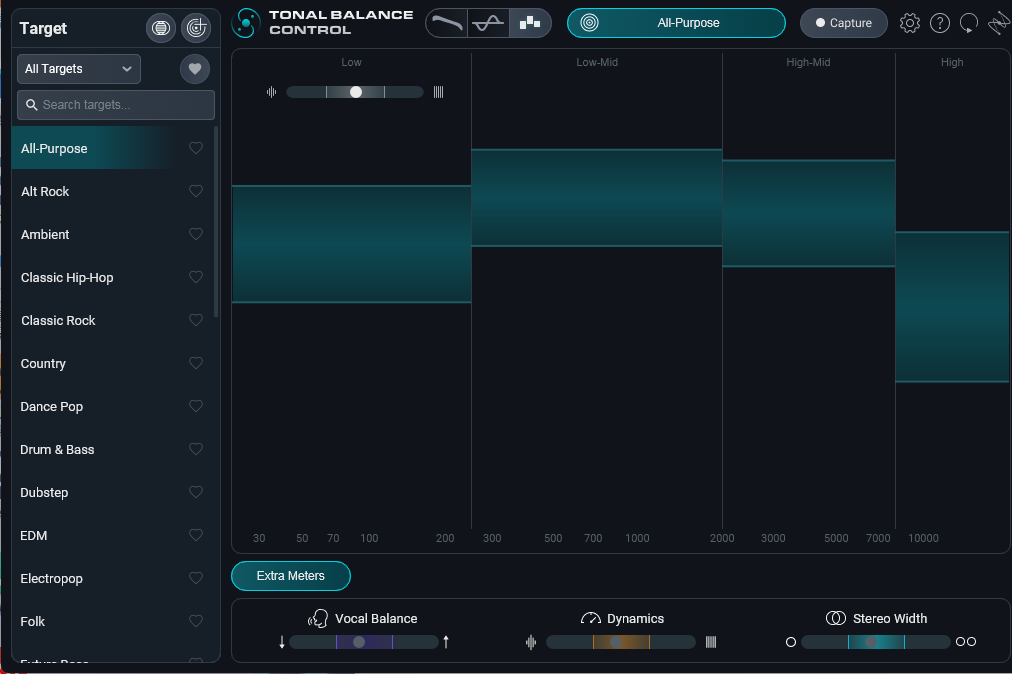Click the Low-Mid band target range
Image resolution: width=1012 pixels, height=674 pixels.
(x=597, y=198)
